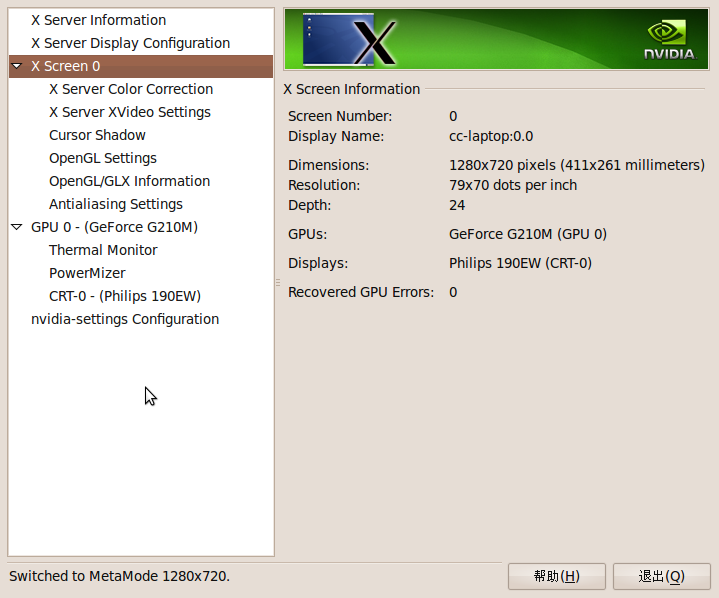719x598 pixels.
Task: Open Antialiasing Settings page
Action: (x=116, y=204)
